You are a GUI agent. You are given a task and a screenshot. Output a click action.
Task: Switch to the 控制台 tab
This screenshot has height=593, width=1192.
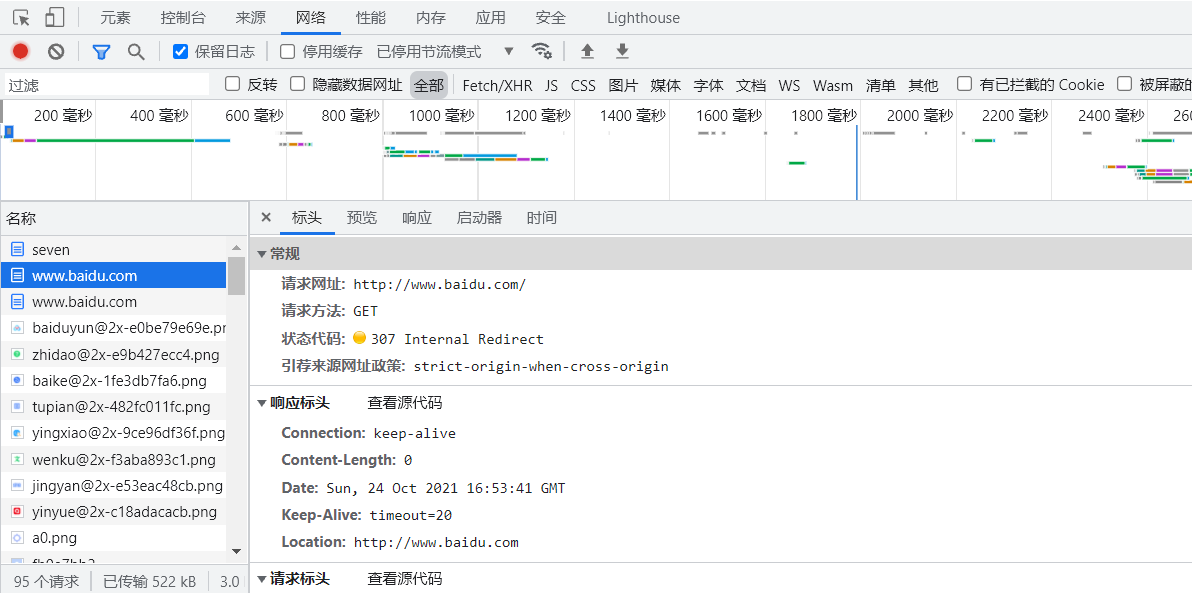tap(183, 17)
